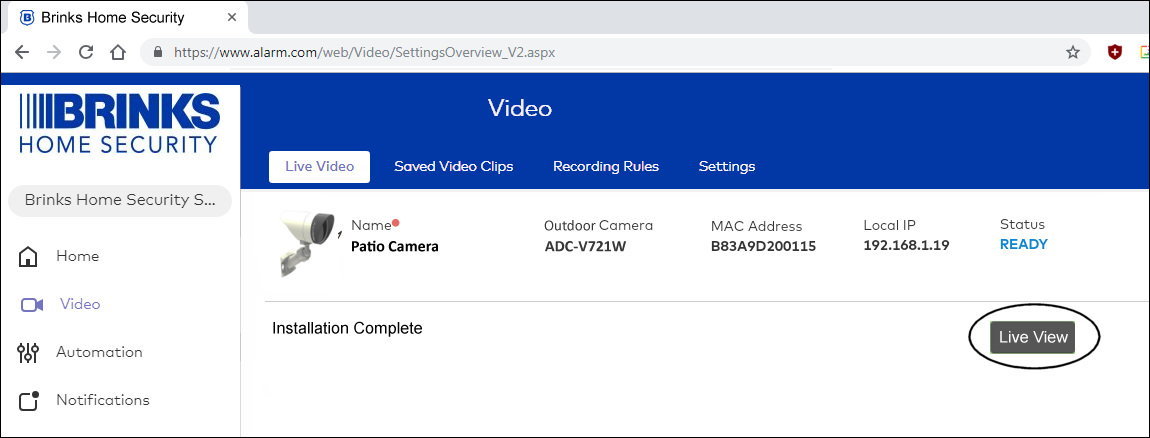
Task: Open Video in the sidebar
Action: pyautogui.click(x=80, y=304)
